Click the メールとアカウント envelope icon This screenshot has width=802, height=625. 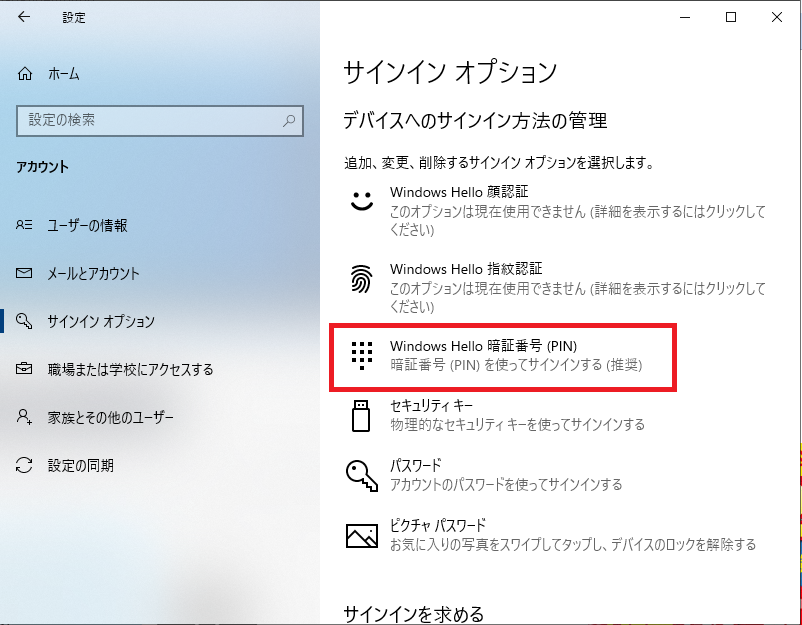pyautogui.click(x=24, y=273)
